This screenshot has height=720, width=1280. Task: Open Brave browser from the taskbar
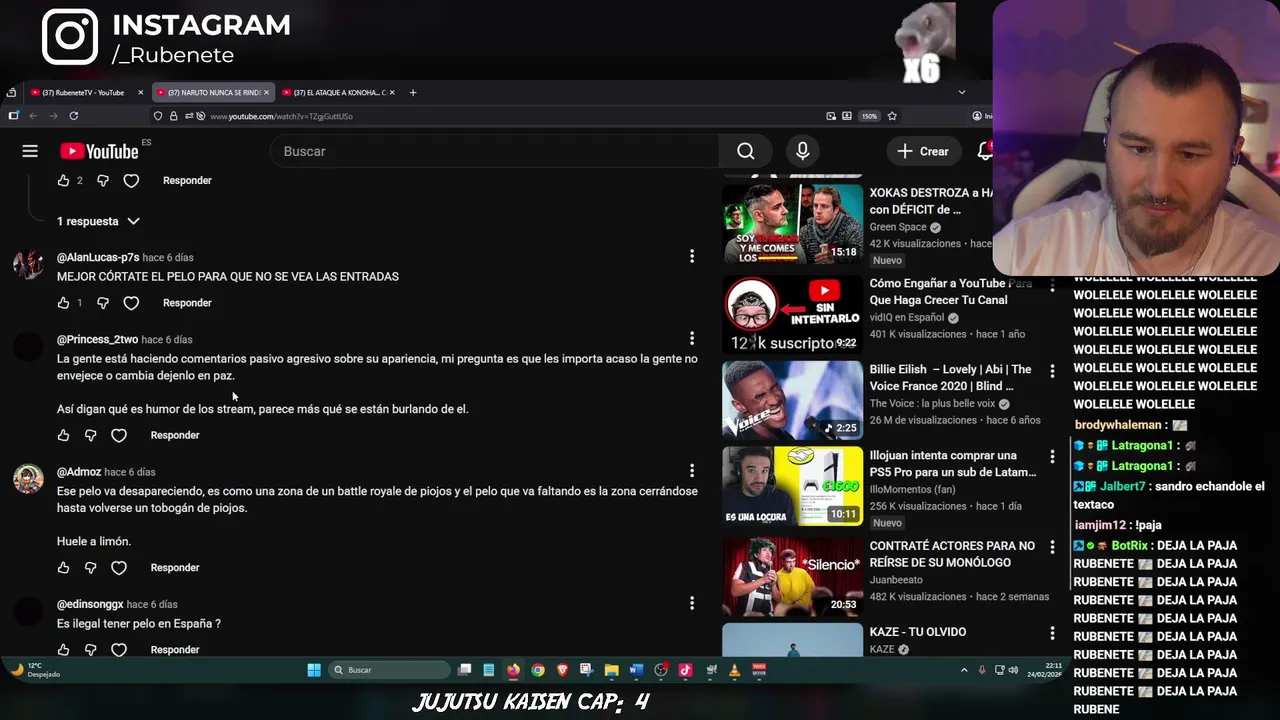click(562, 670)
